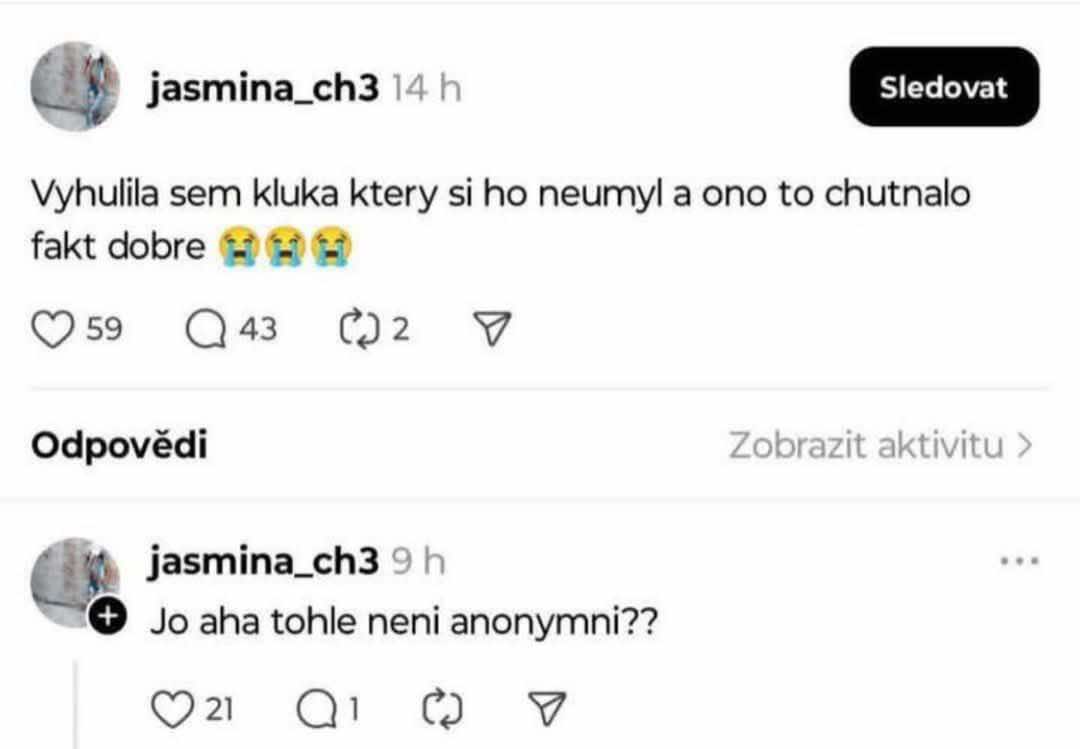This screenshot has width=1080, height=749.
Task: Open jasmina_ch3 username on the main post
Action: 264,88
